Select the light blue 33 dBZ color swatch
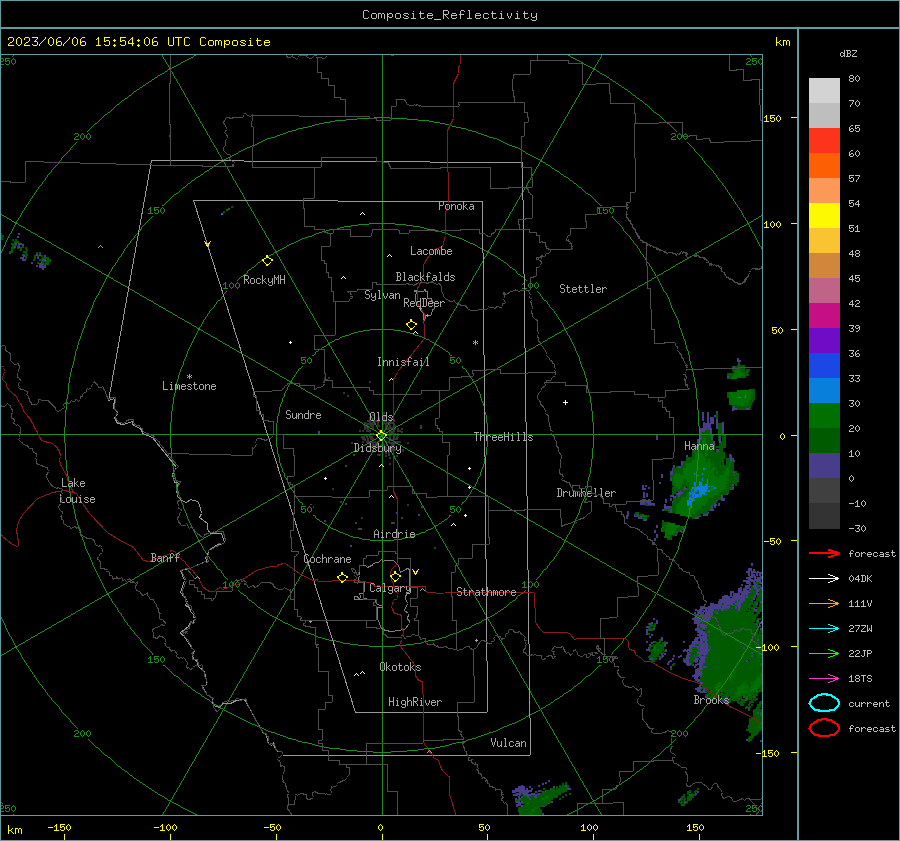This screenshot has height=841, width=900. click(824, 390)
